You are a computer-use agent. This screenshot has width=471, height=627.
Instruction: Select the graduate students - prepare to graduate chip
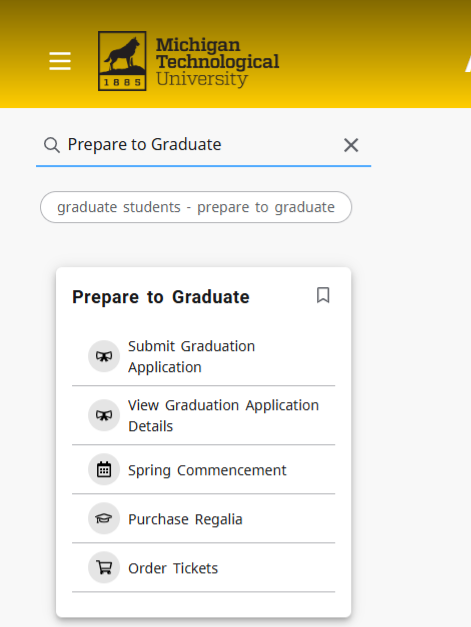196,207
